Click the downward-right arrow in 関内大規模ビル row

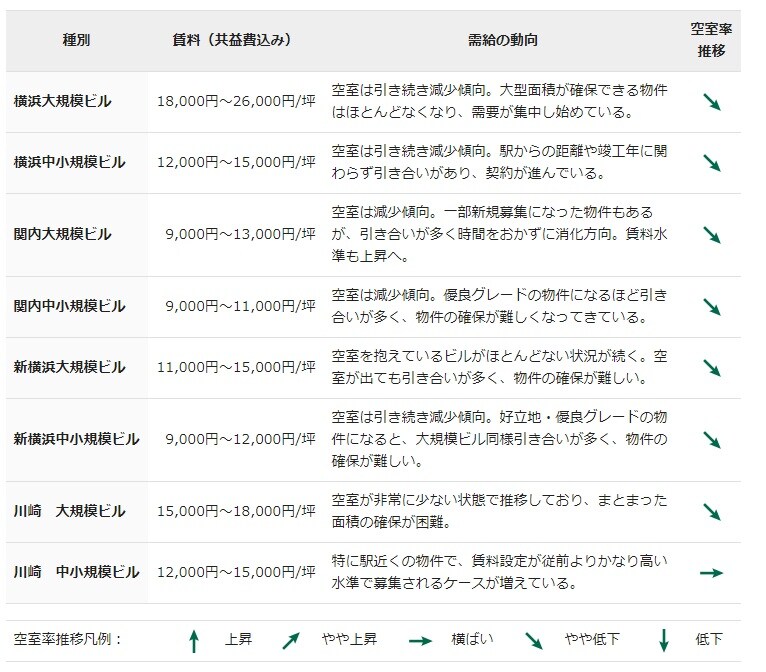tap(711, 235)
